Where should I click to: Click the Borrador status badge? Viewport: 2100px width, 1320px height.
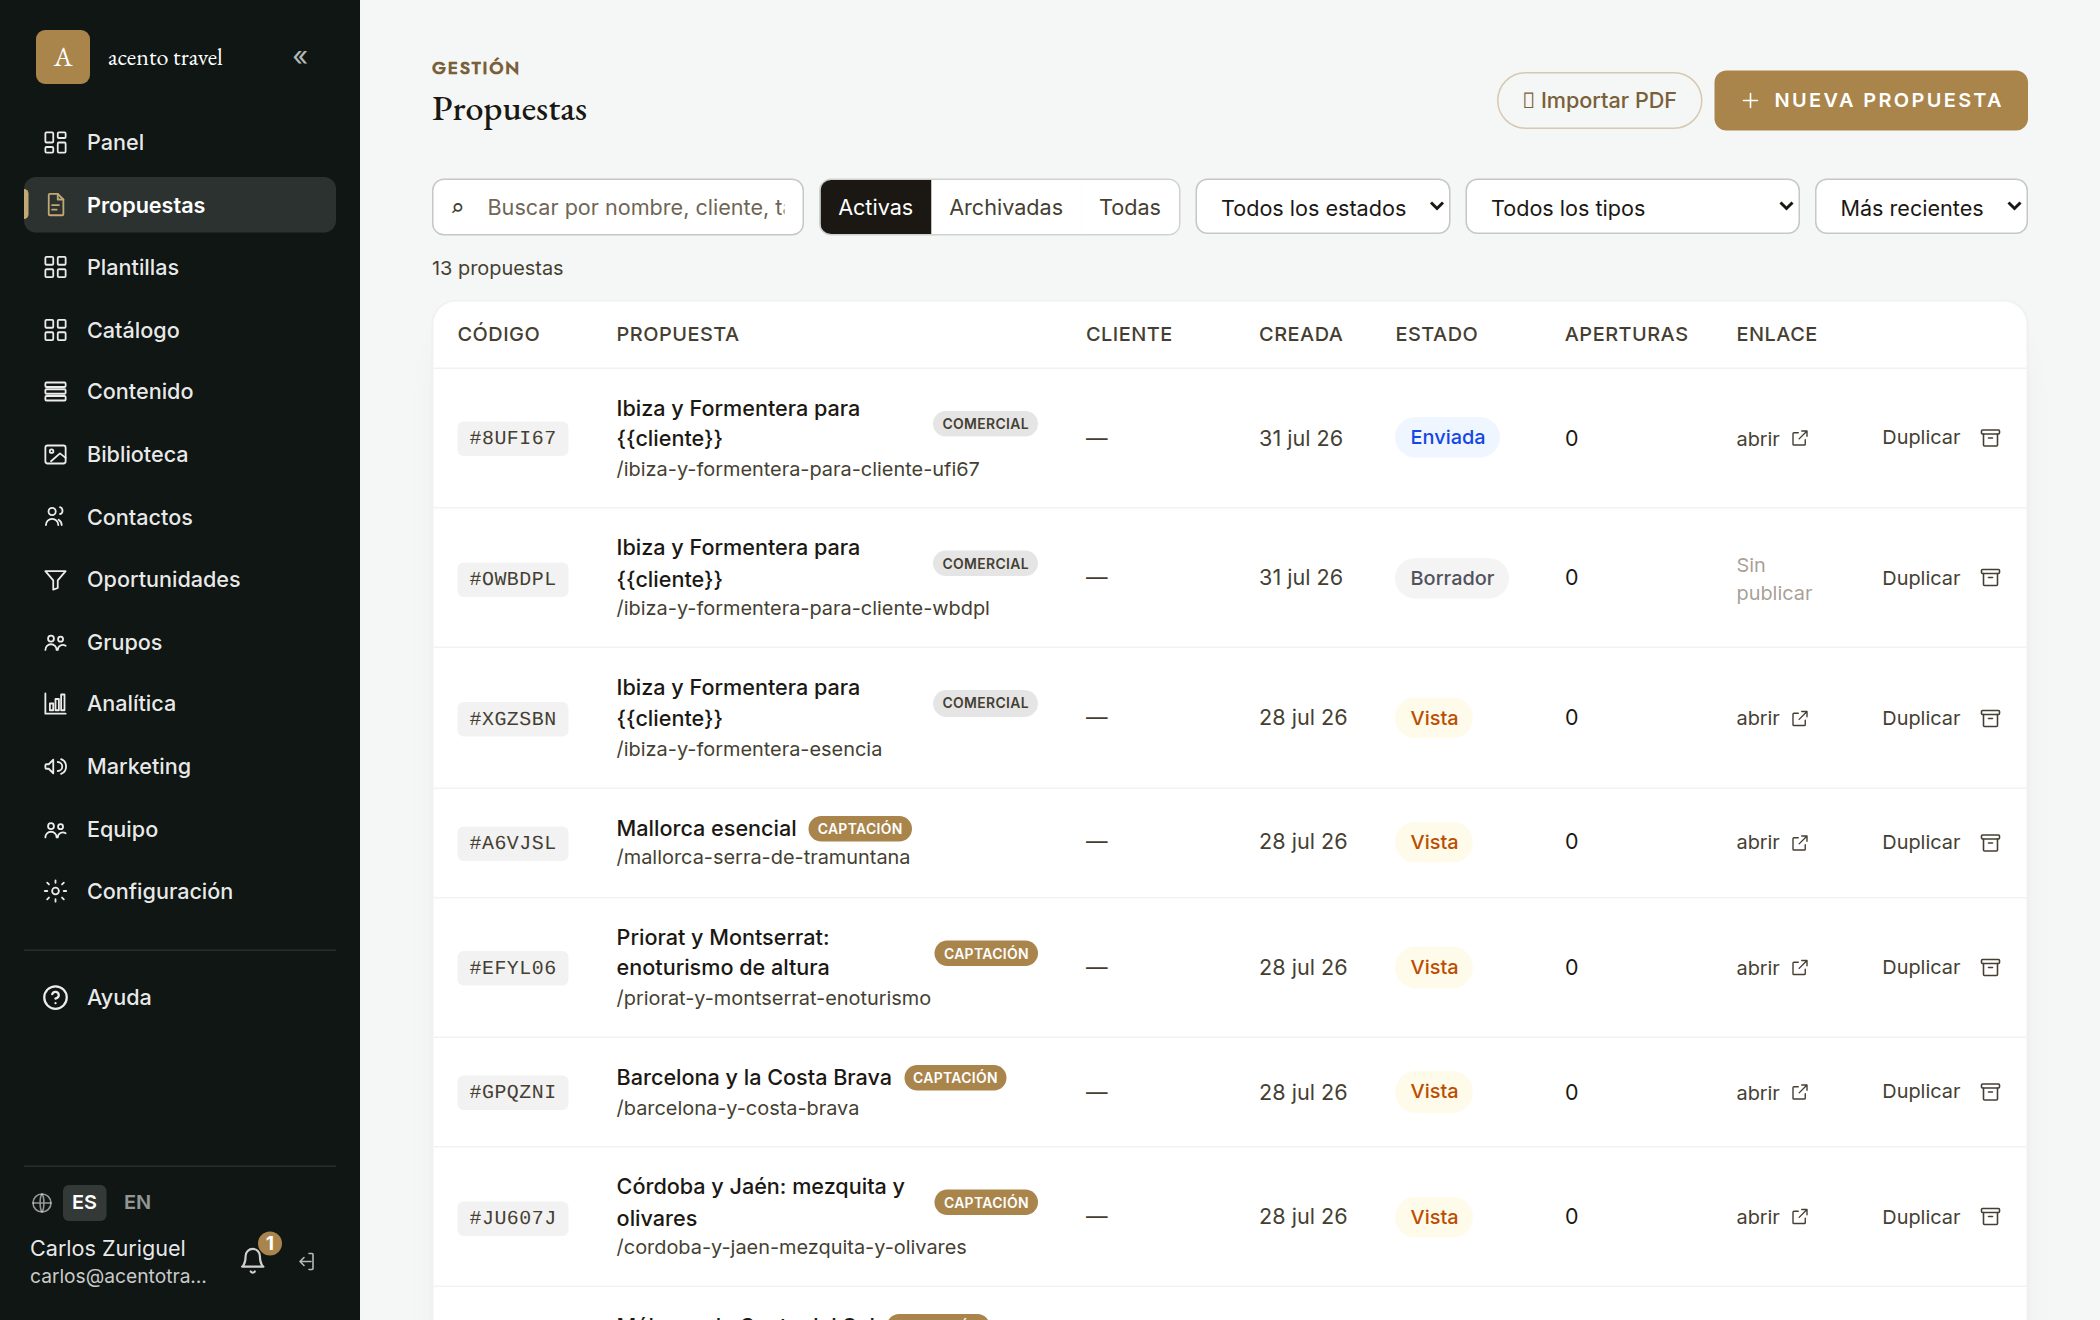[1452, 578]
